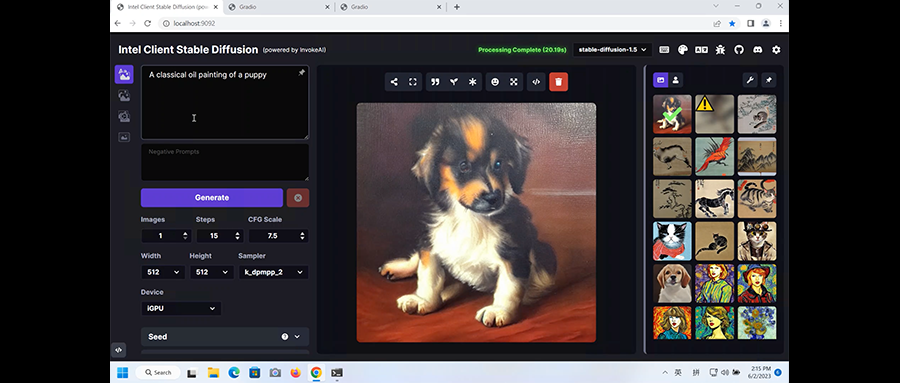Select the thumbnail with warning triangle

(x=715, y=114)
